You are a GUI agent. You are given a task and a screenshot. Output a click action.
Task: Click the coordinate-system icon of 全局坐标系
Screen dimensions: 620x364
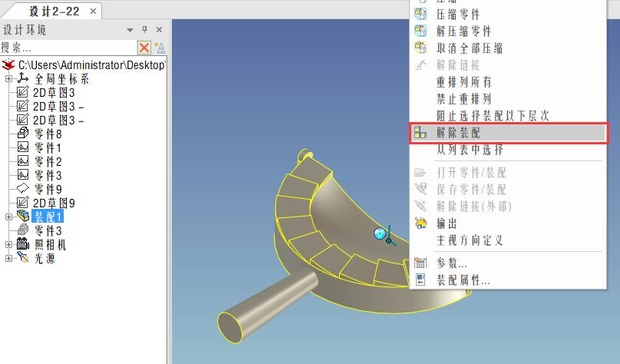pos(23,78)
